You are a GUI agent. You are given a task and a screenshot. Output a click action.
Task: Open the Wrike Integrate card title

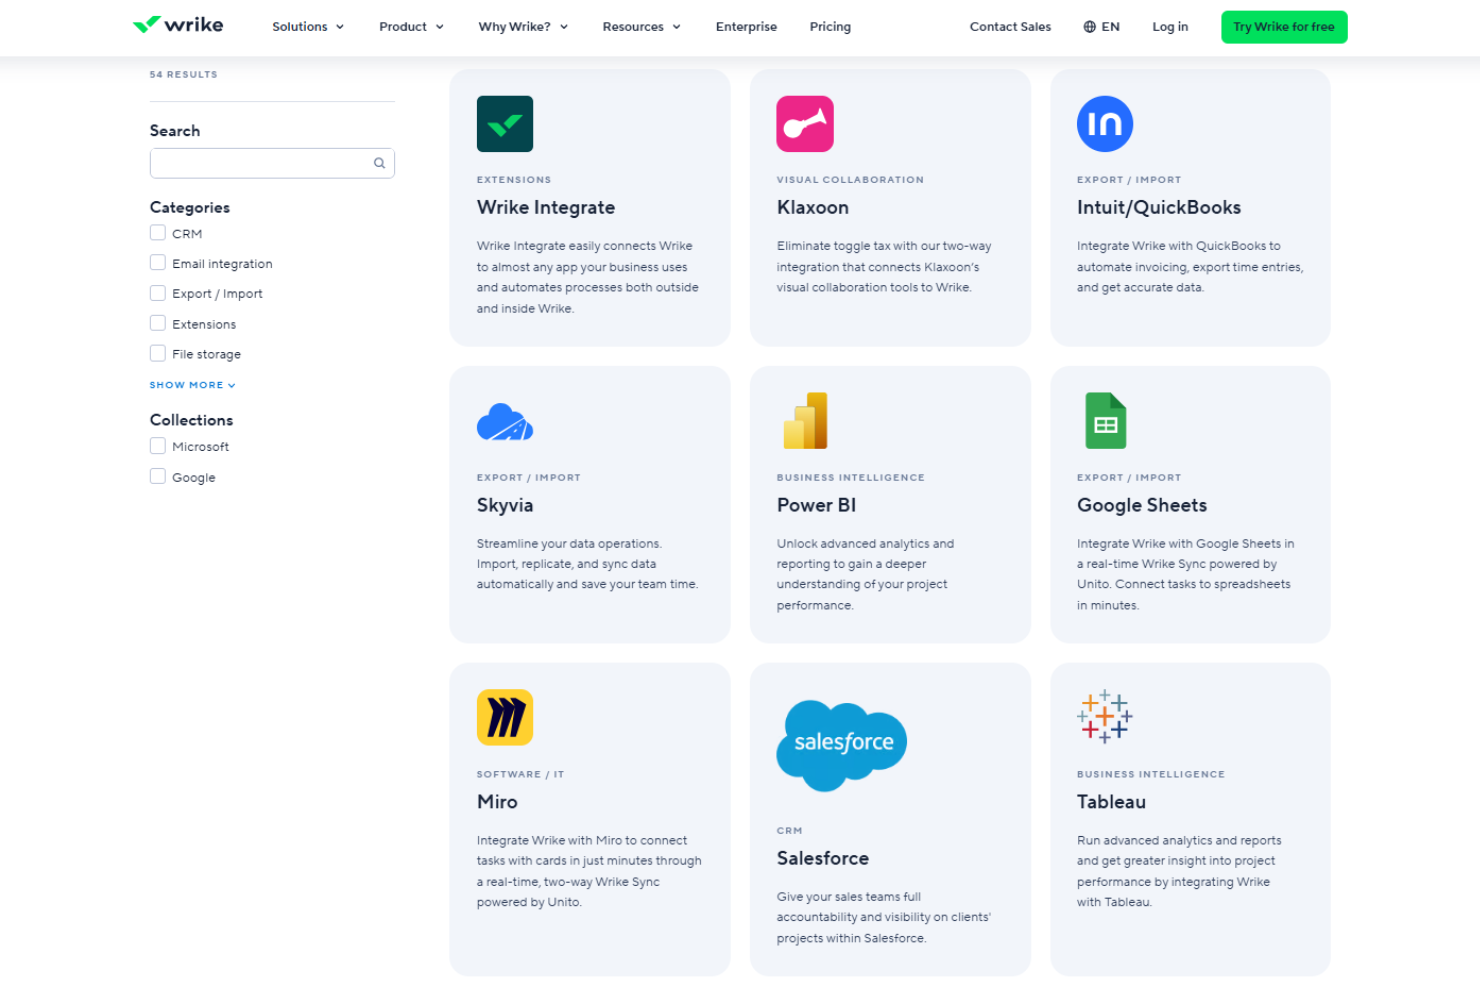(546, 208)
